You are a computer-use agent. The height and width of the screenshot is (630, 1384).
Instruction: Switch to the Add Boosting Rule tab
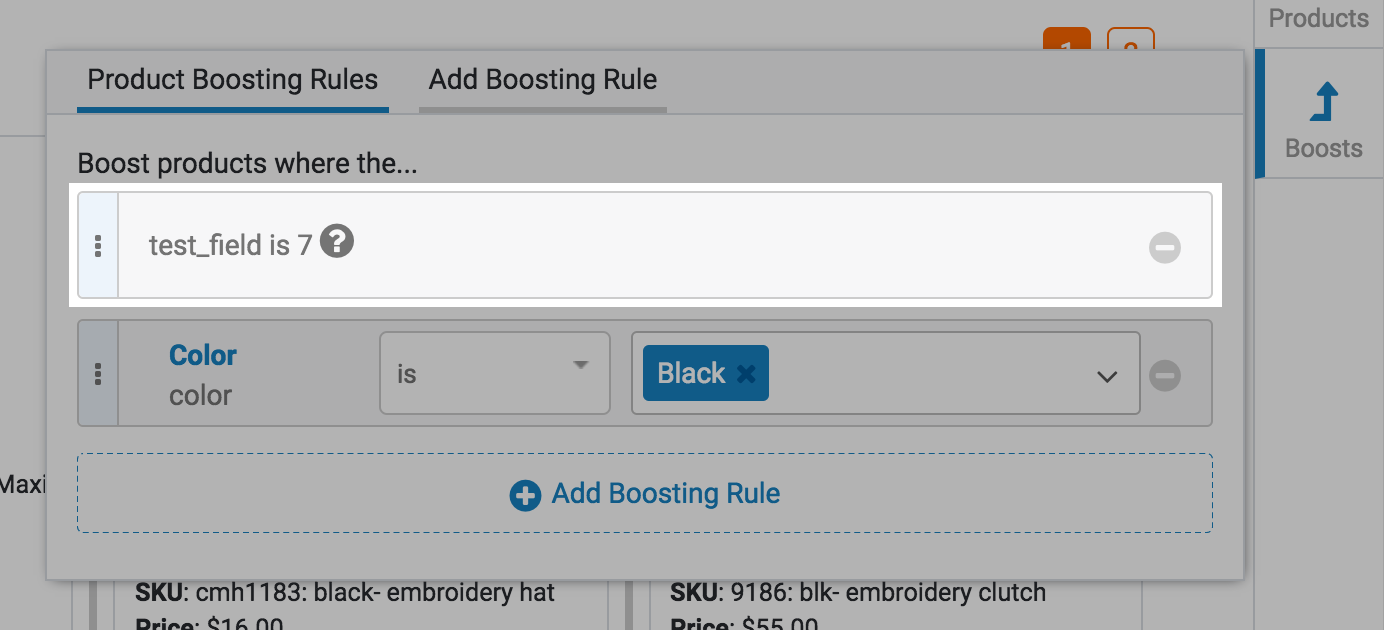543,80
